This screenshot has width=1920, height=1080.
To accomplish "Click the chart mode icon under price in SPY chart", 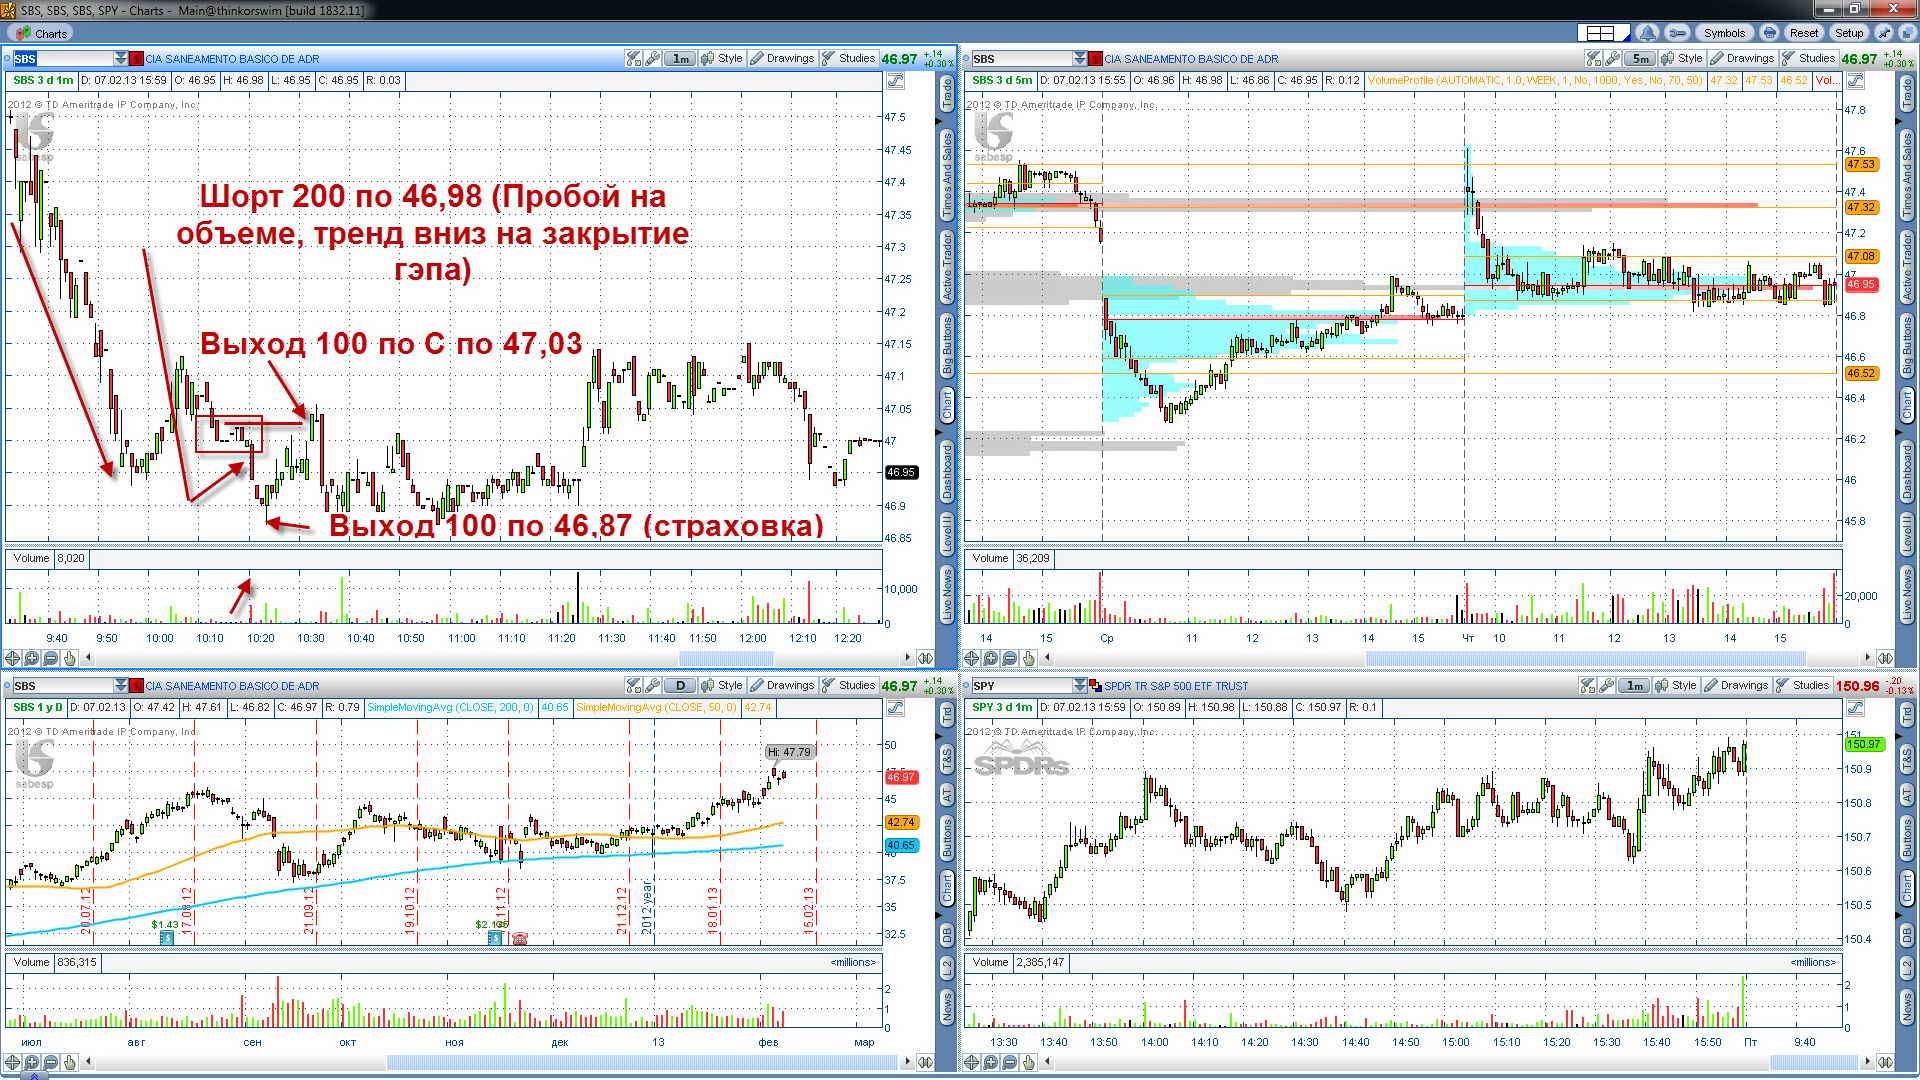I will 1855,708.
